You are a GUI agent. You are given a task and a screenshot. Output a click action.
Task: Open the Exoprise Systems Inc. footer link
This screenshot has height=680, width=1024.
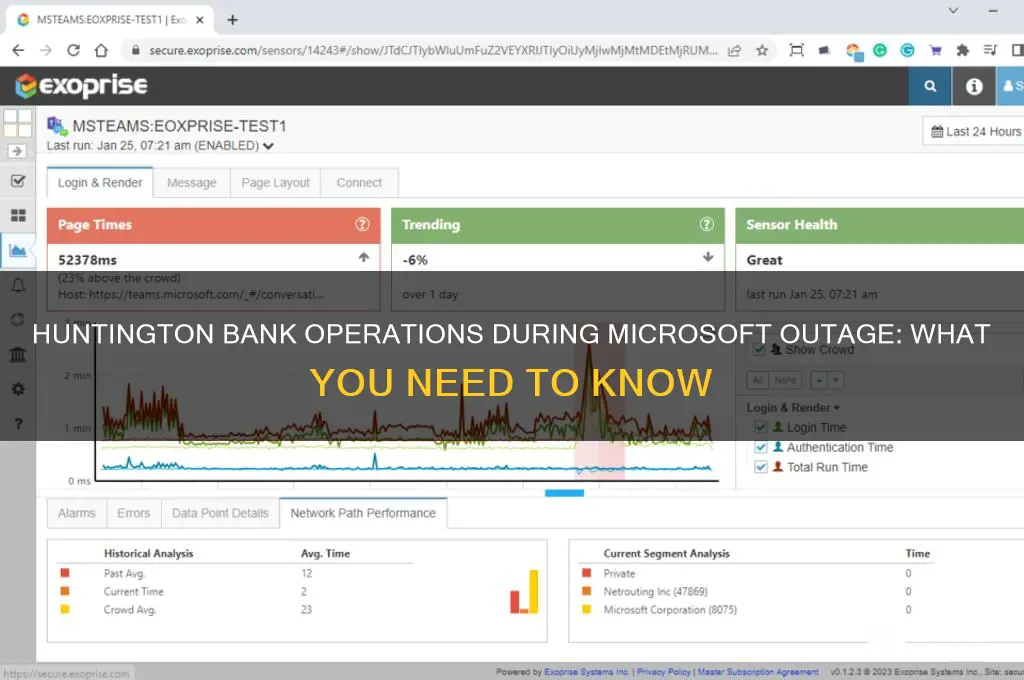click(586, 672)
